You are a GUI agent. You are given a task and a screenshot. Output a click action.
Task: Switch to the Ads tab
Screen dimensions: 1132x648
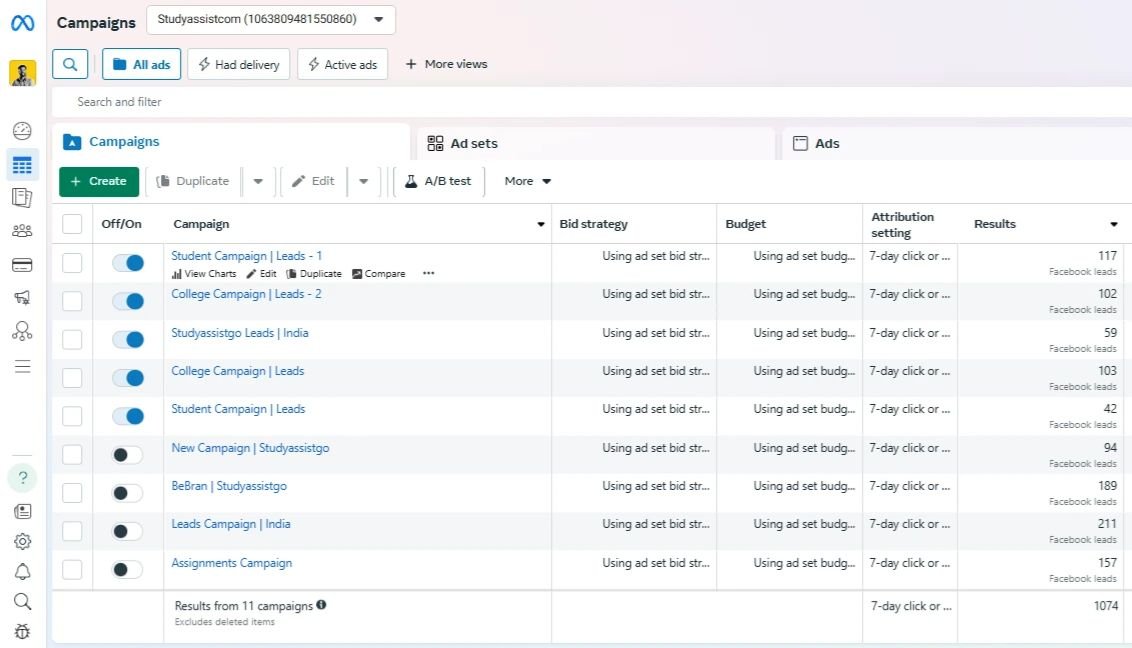click(957, 144)
